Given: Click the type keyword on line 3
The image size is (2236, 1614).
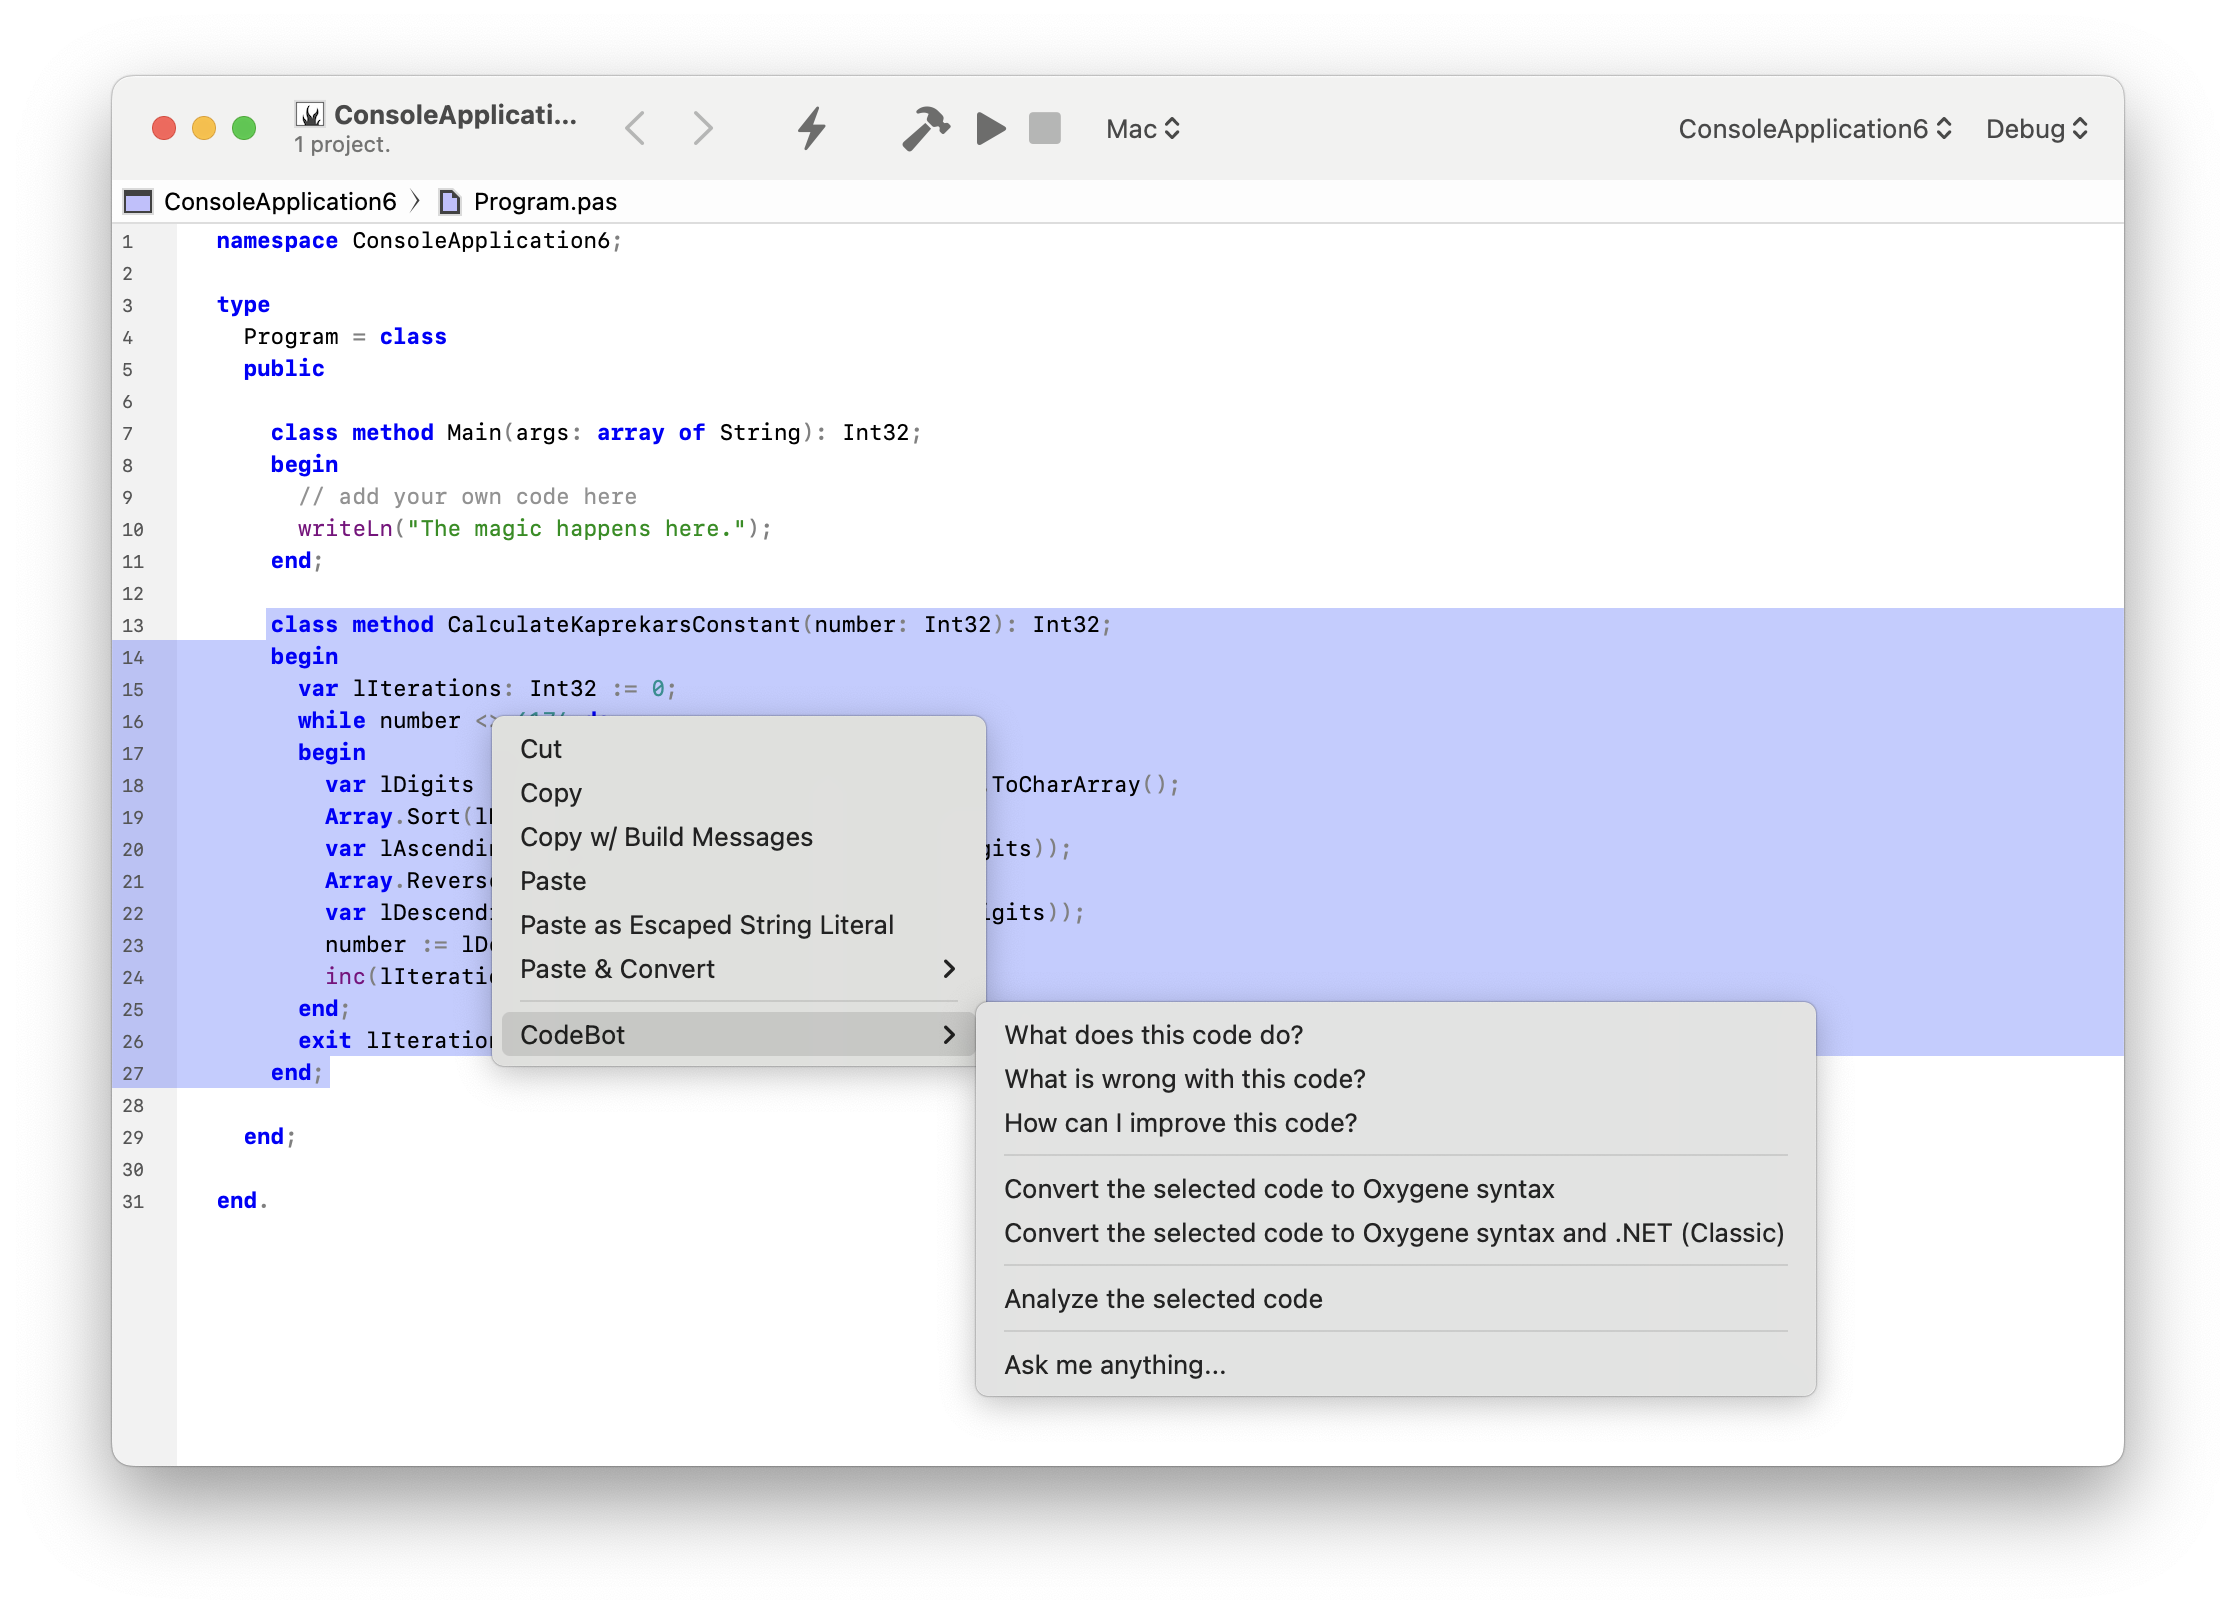Looking at the screenshot, I should [243, 305].
